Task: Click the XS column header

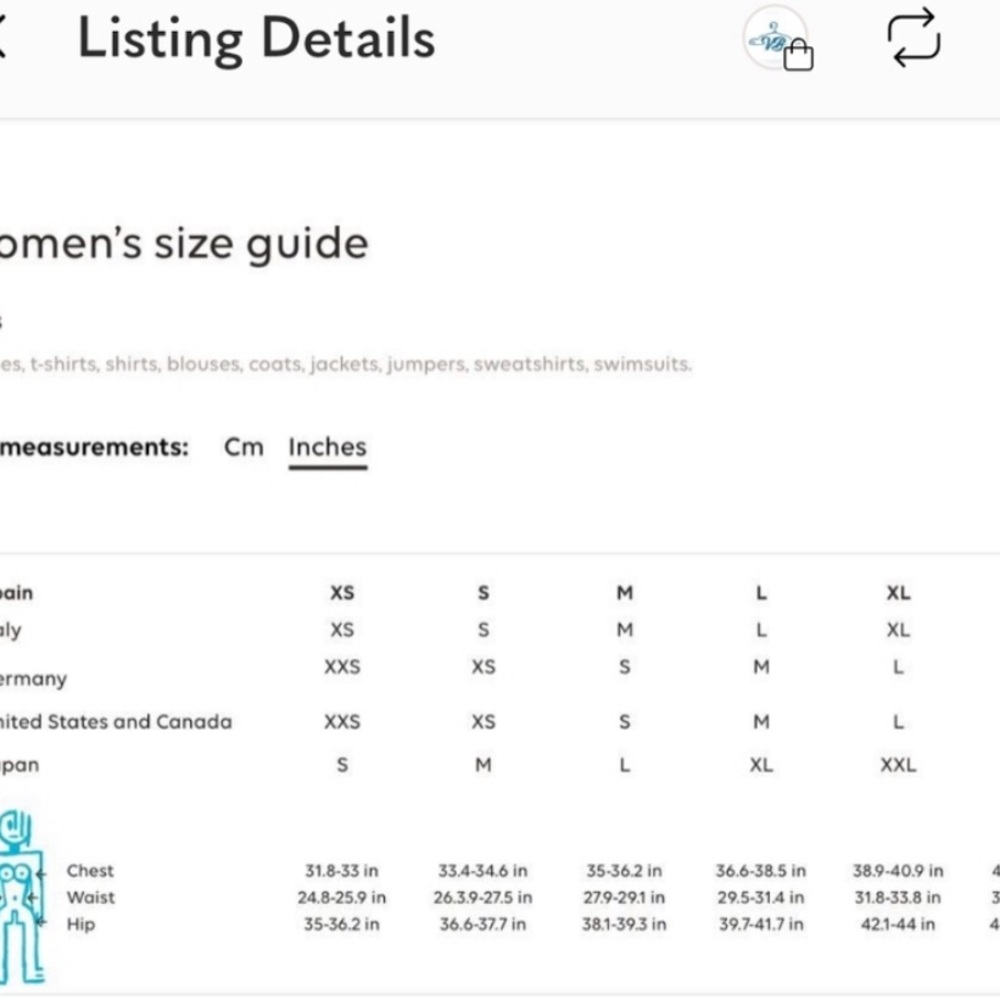Action: [342, 592]
